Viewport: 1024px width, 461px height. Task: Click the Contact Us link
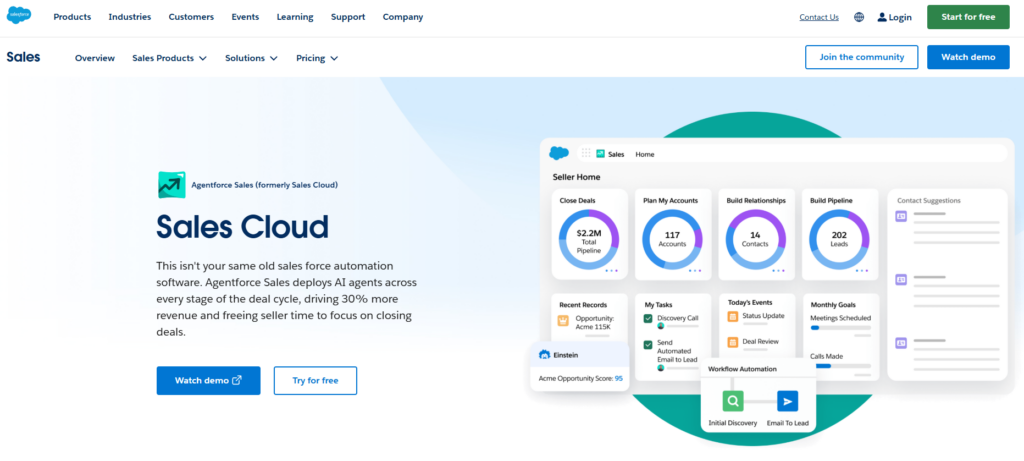coord(819,18)
